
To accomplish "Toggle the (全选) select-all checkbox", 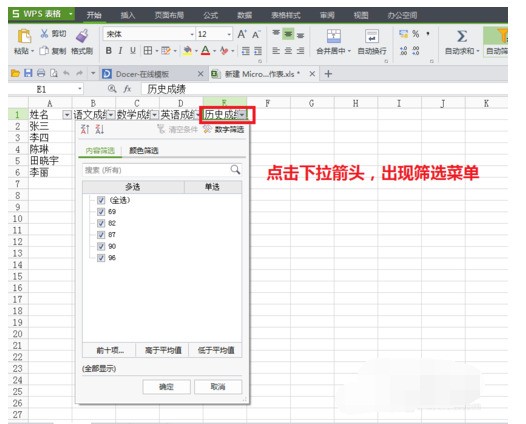I will 101,200.
